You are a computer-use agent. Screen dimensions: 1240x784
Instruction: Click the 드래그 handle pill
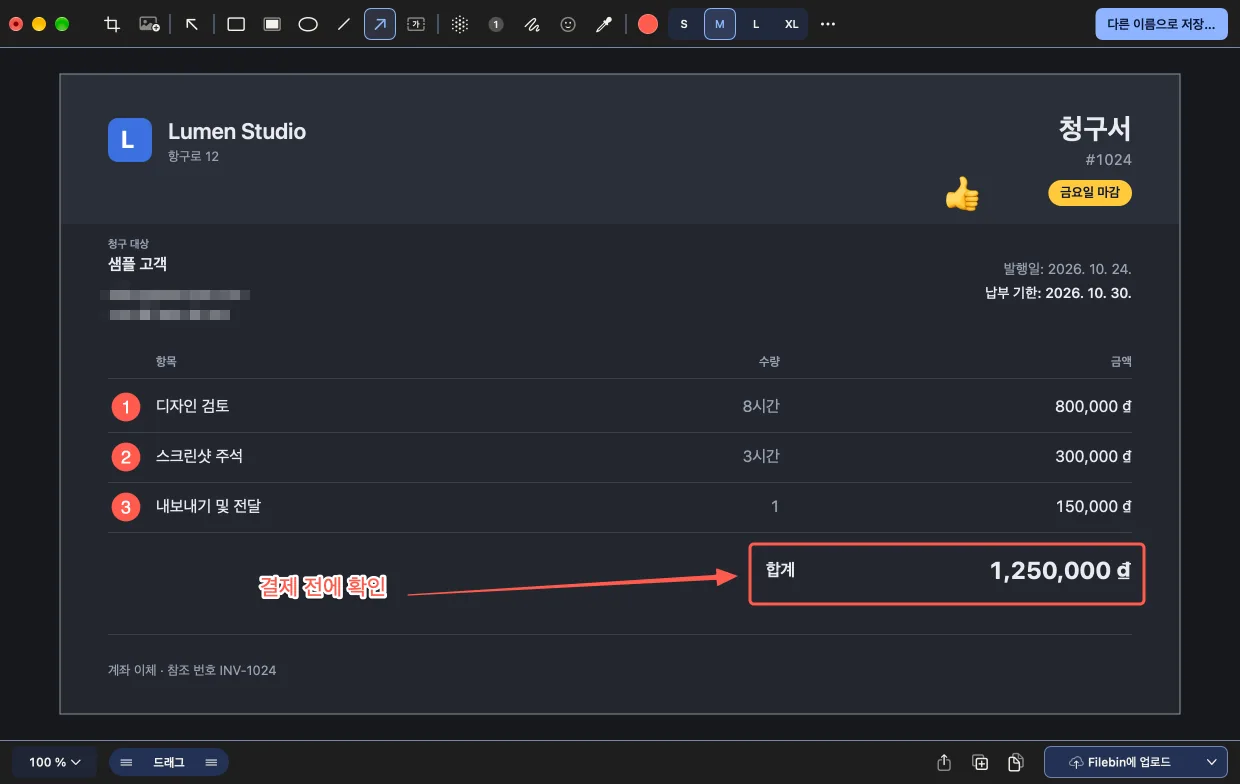(169, 762)
